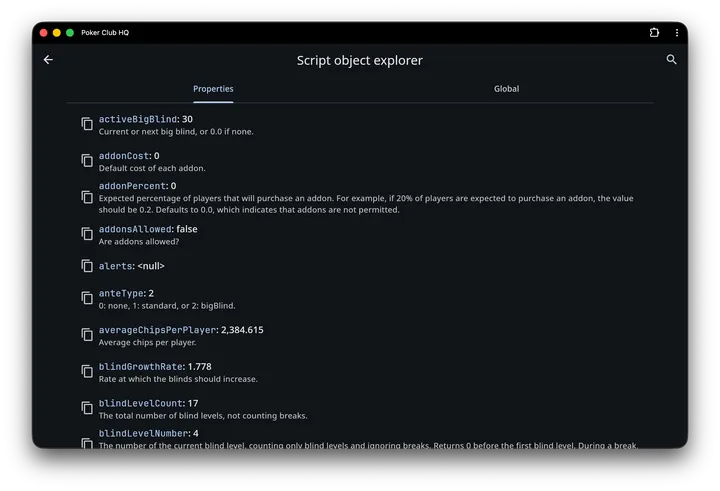
Task: Copy the anteType property
Action: point(87,298)
